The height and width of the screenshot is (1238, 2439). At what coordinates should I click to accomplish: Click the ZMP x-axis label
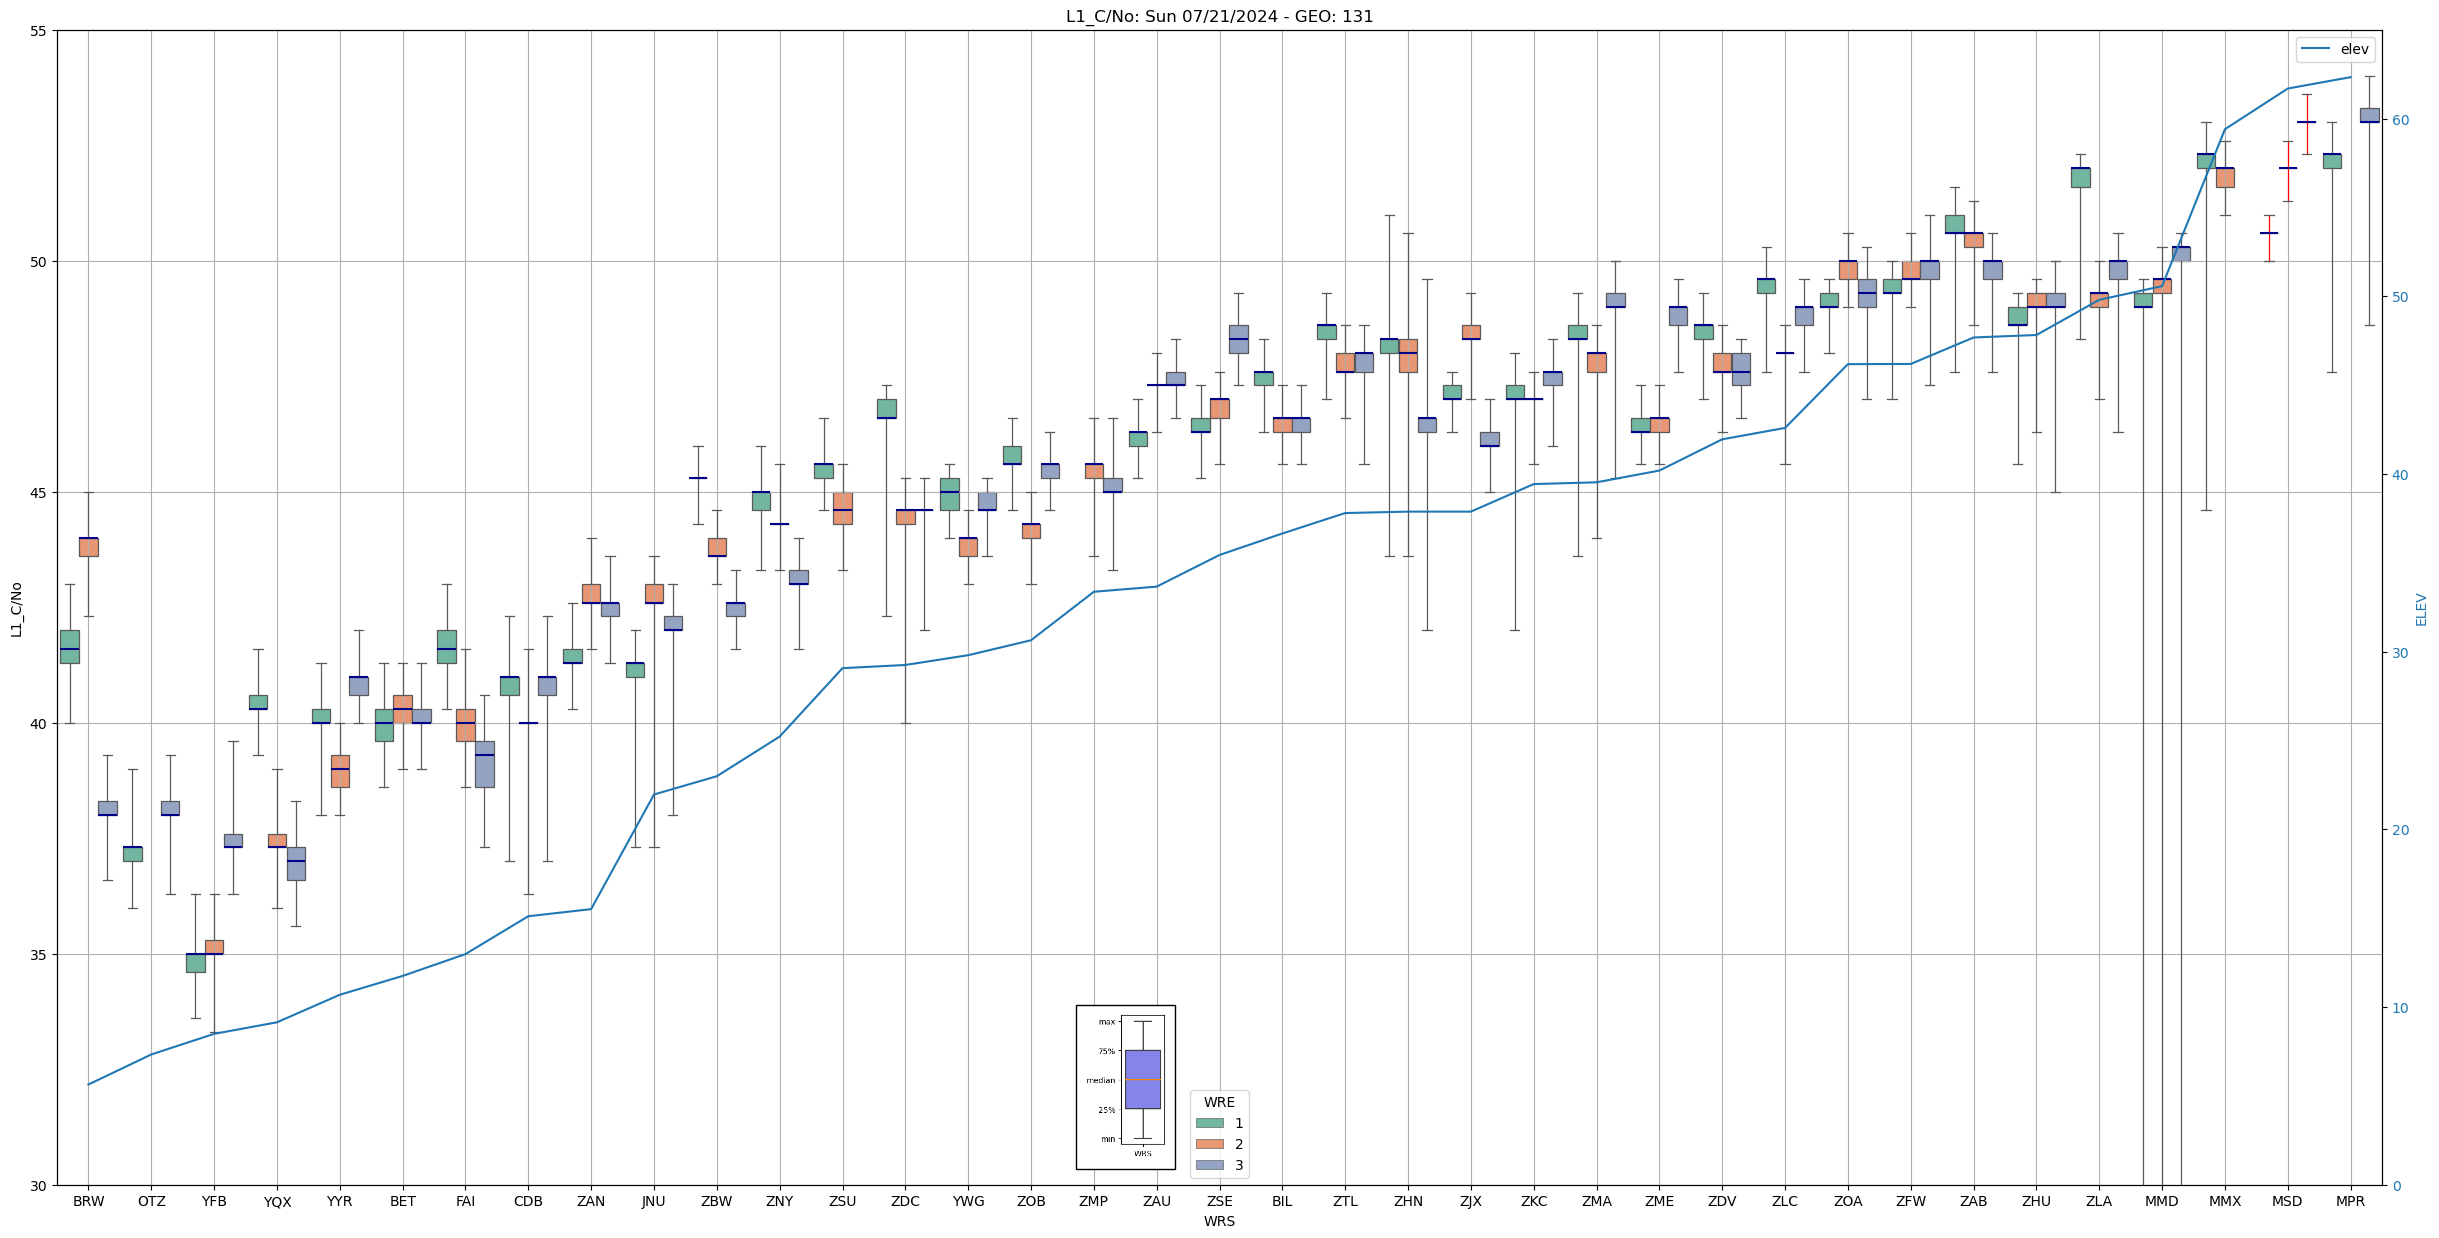click(x=1094, y=1201)
